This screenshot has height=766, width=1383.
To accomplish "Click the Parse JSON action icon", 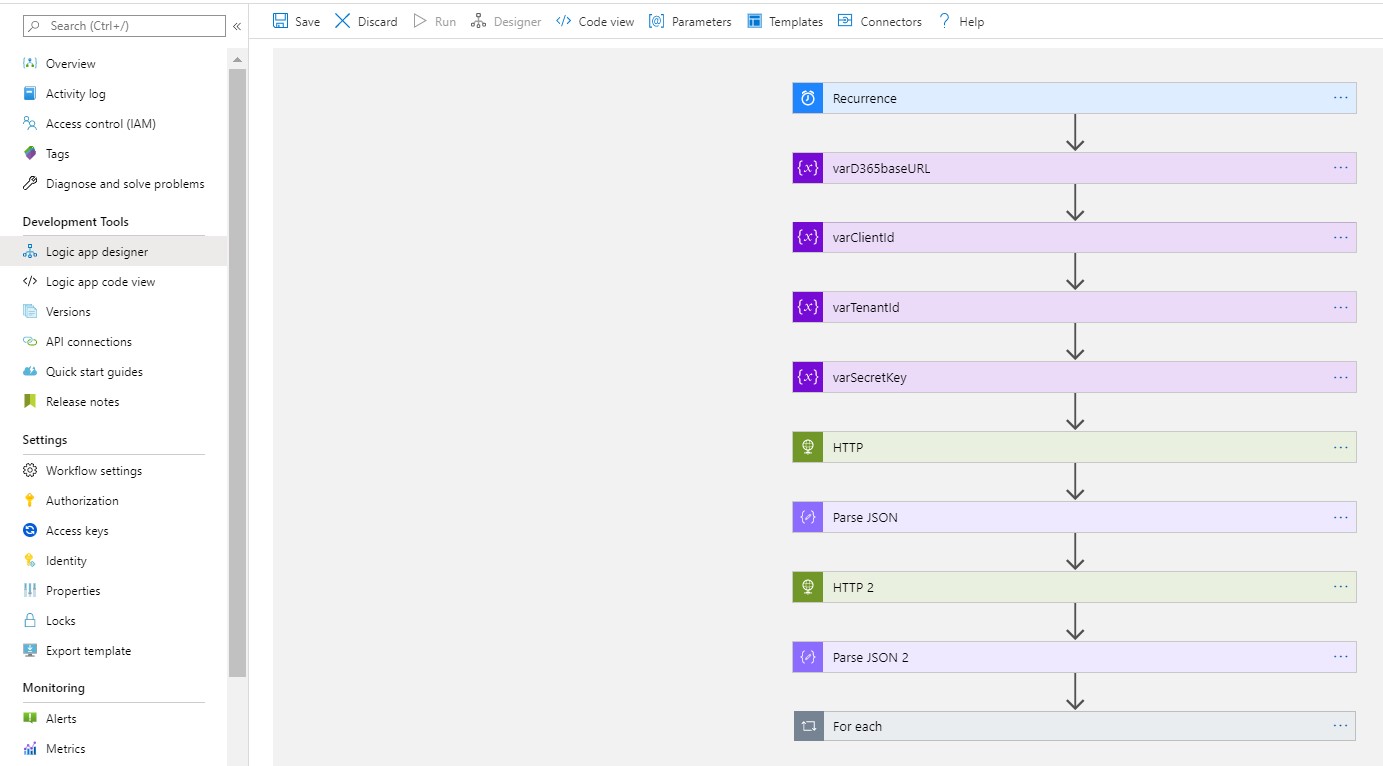I will pyautogui.click(x=807, y=517).
